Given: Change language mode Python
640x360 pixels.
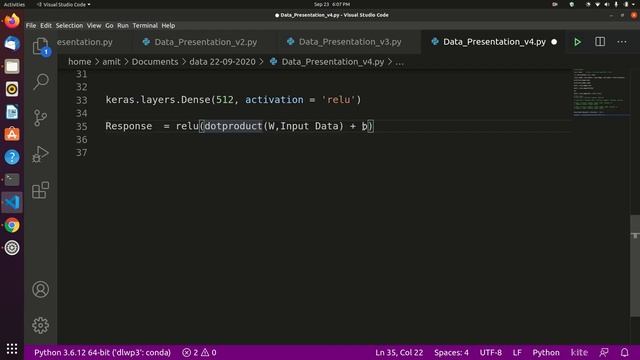Looking at the screenshot, I should tap(546, 352).
